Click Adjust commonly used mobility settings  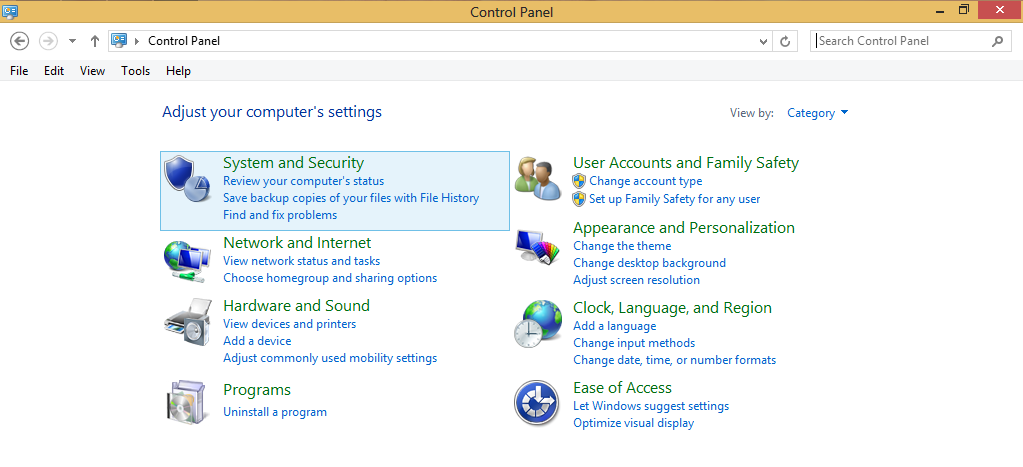(330, 357)
